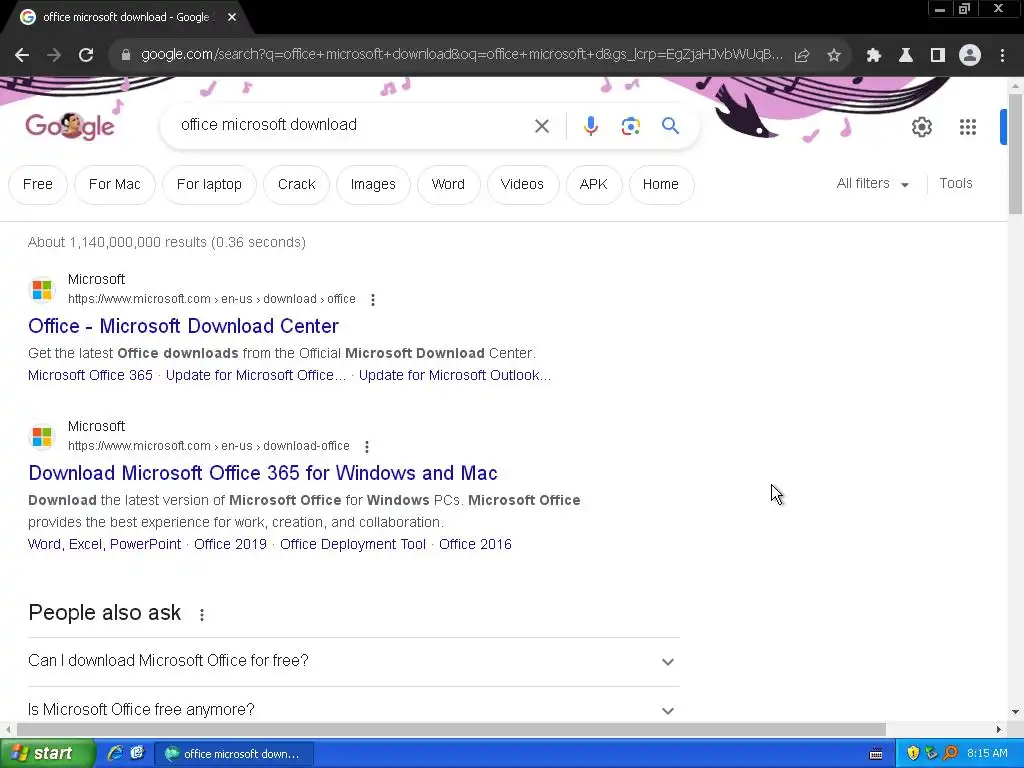Open Office - Microsoft Download Center link
This screenshot has height=768, width=1024.
[x=184, y=326]
